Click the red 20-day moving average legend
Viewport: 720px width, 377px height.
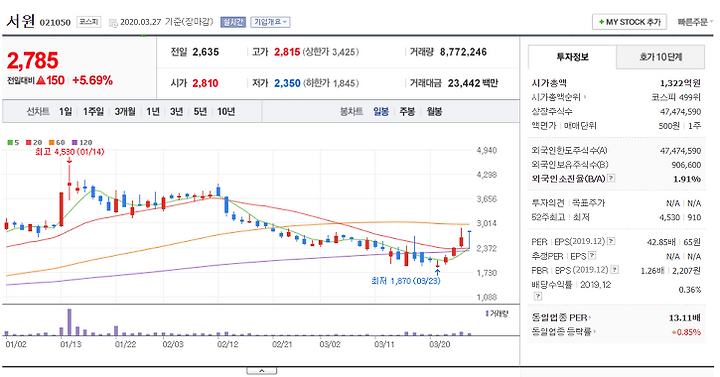[x=34, y=142]
